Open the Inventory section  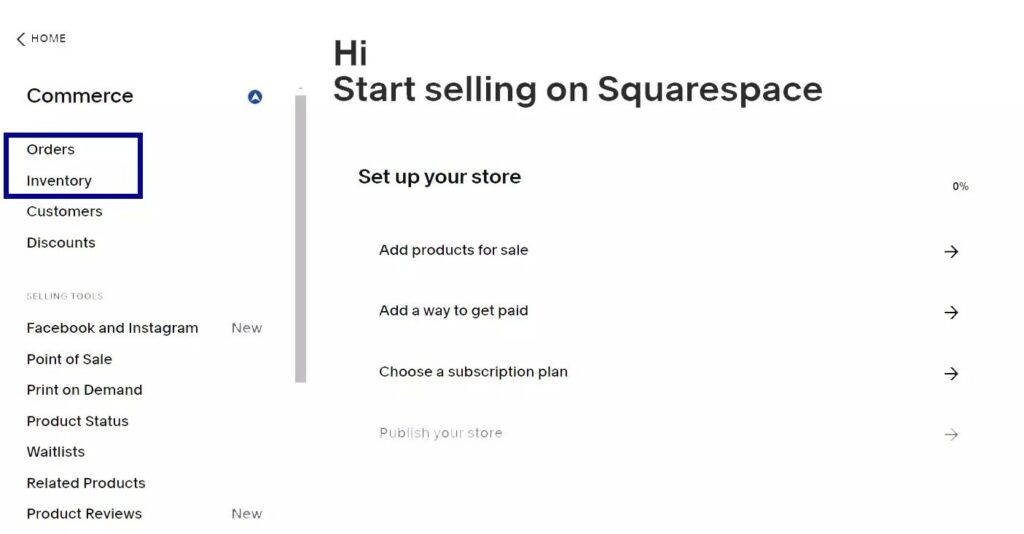pyautogui.click(x=59, y=181)
